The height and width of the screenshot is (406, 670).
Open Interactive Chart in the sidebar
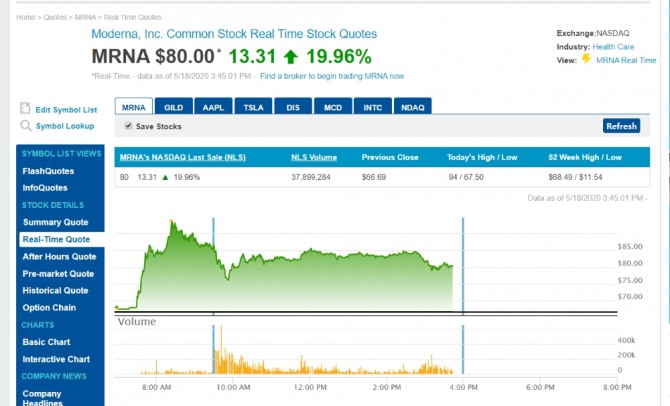pos(56,359)
